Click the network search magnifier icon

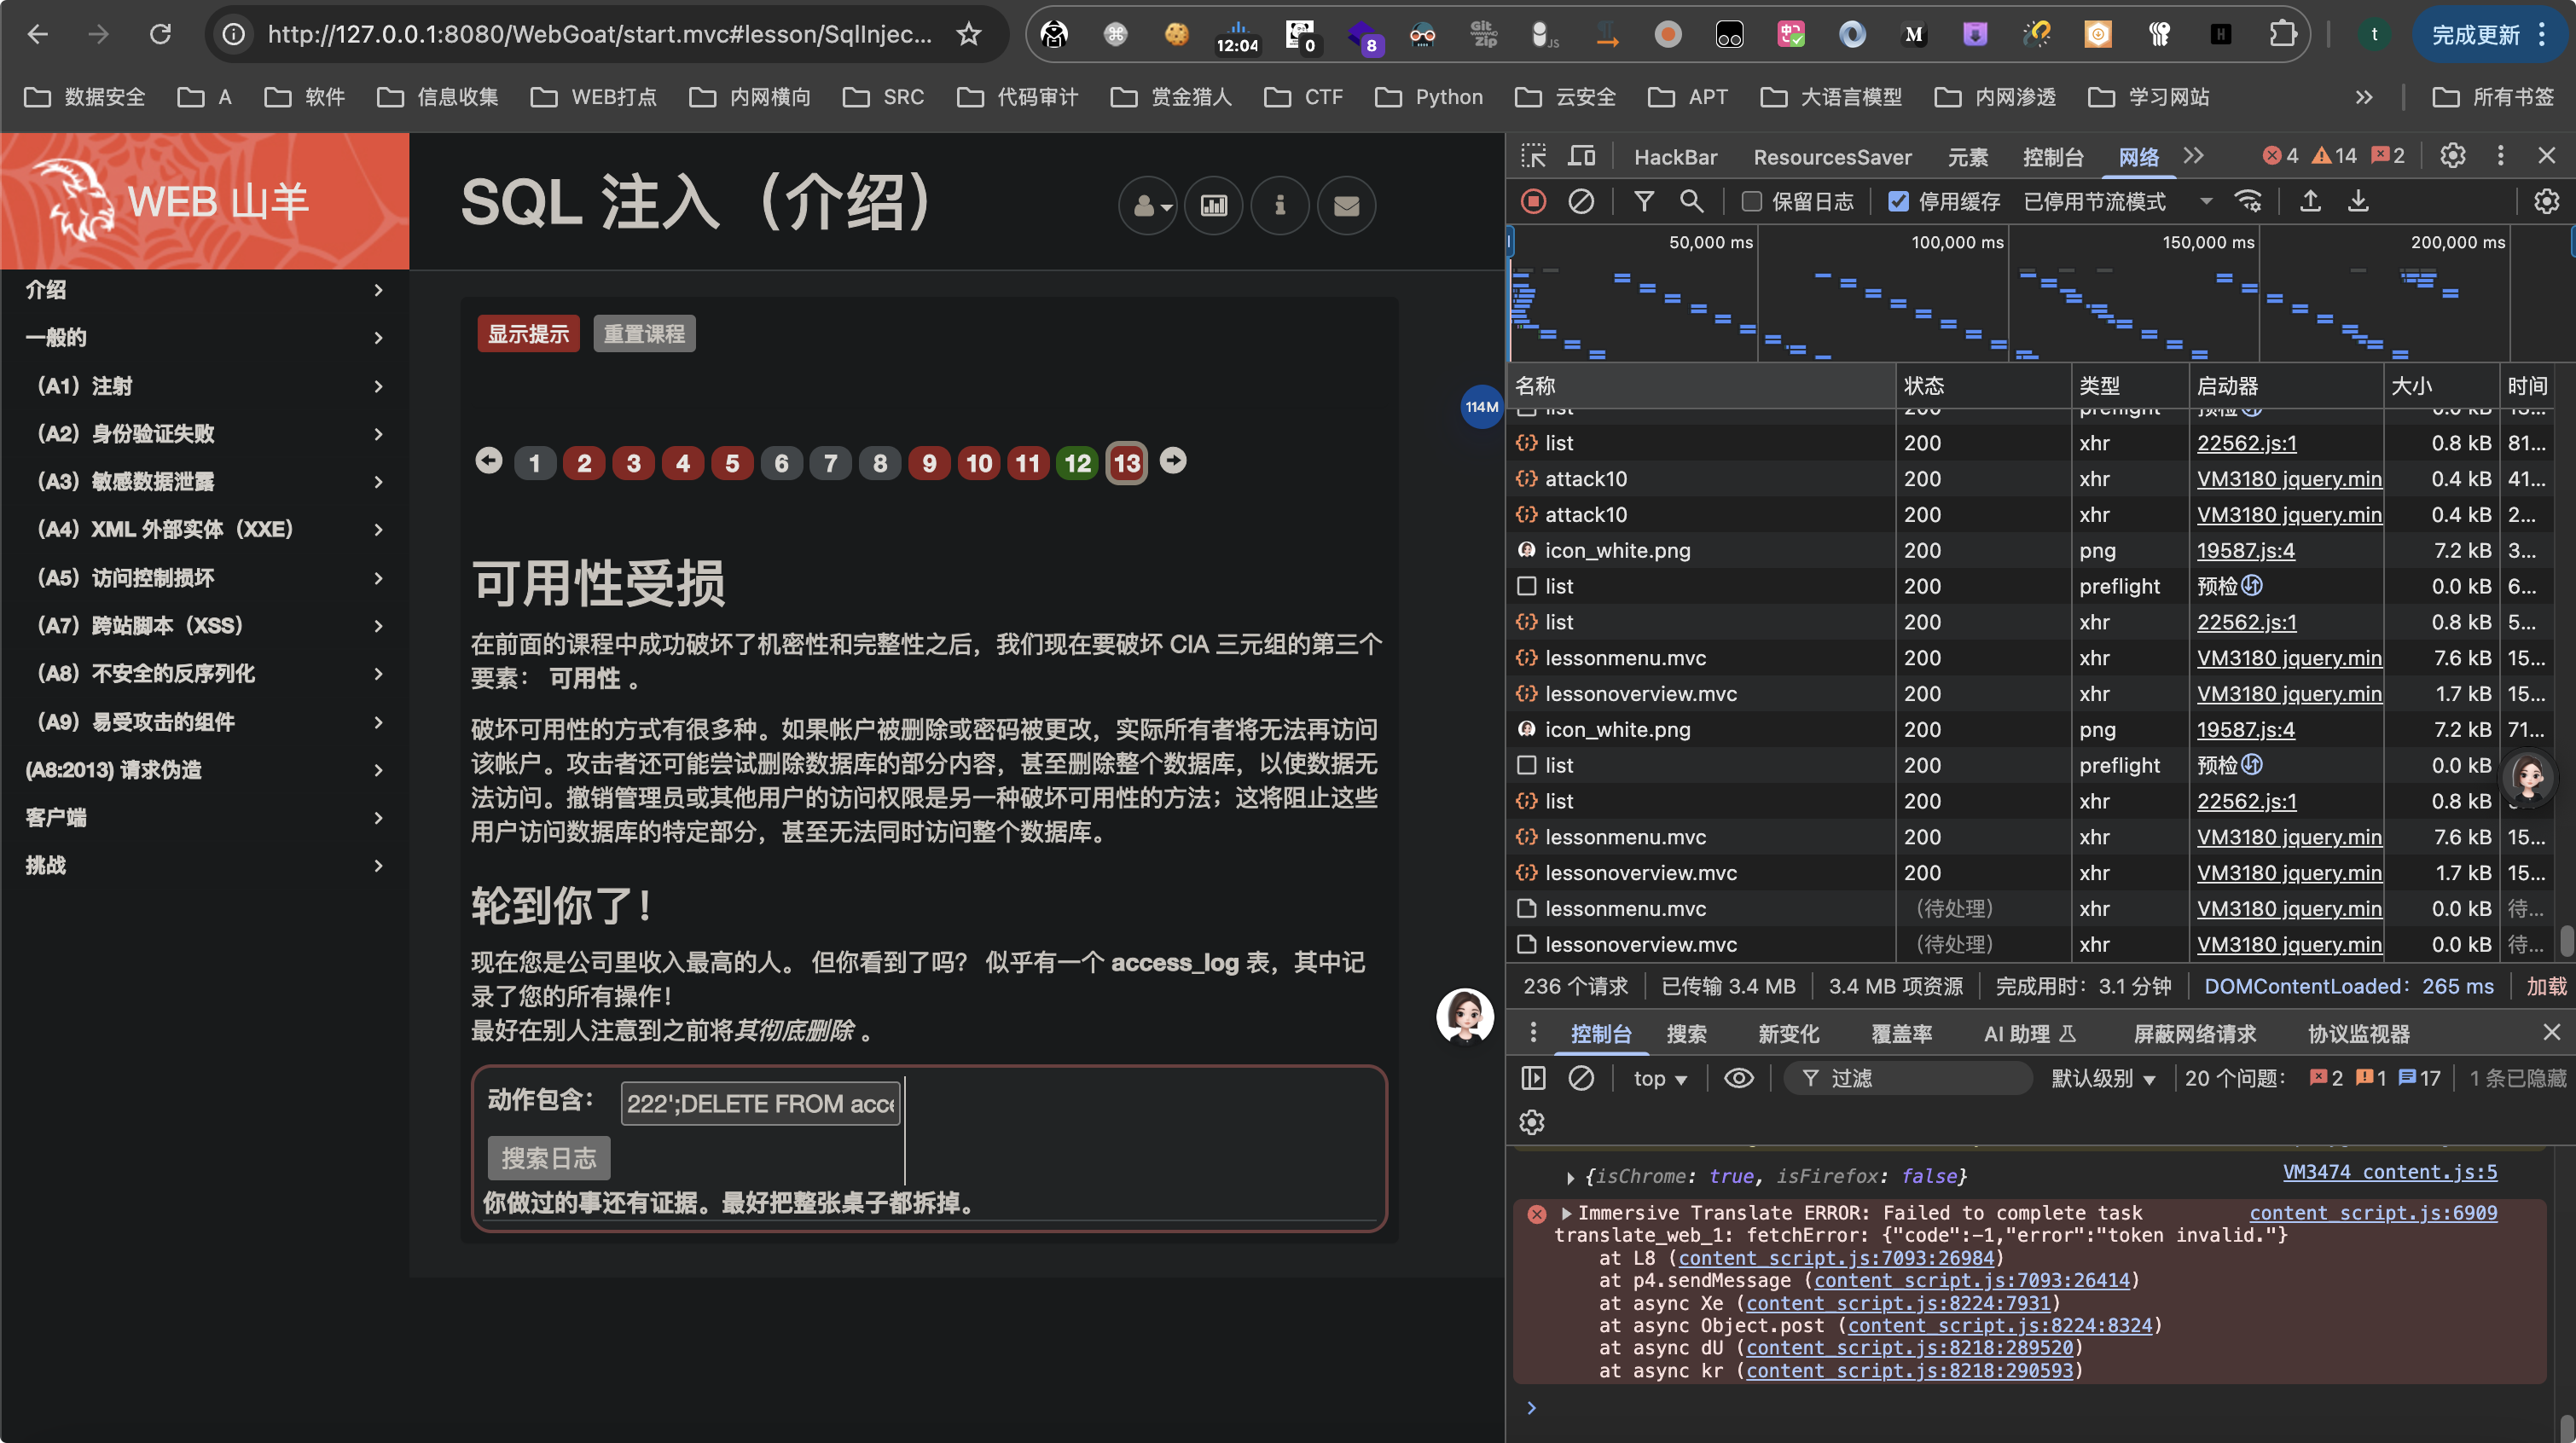pos(1691,202)
